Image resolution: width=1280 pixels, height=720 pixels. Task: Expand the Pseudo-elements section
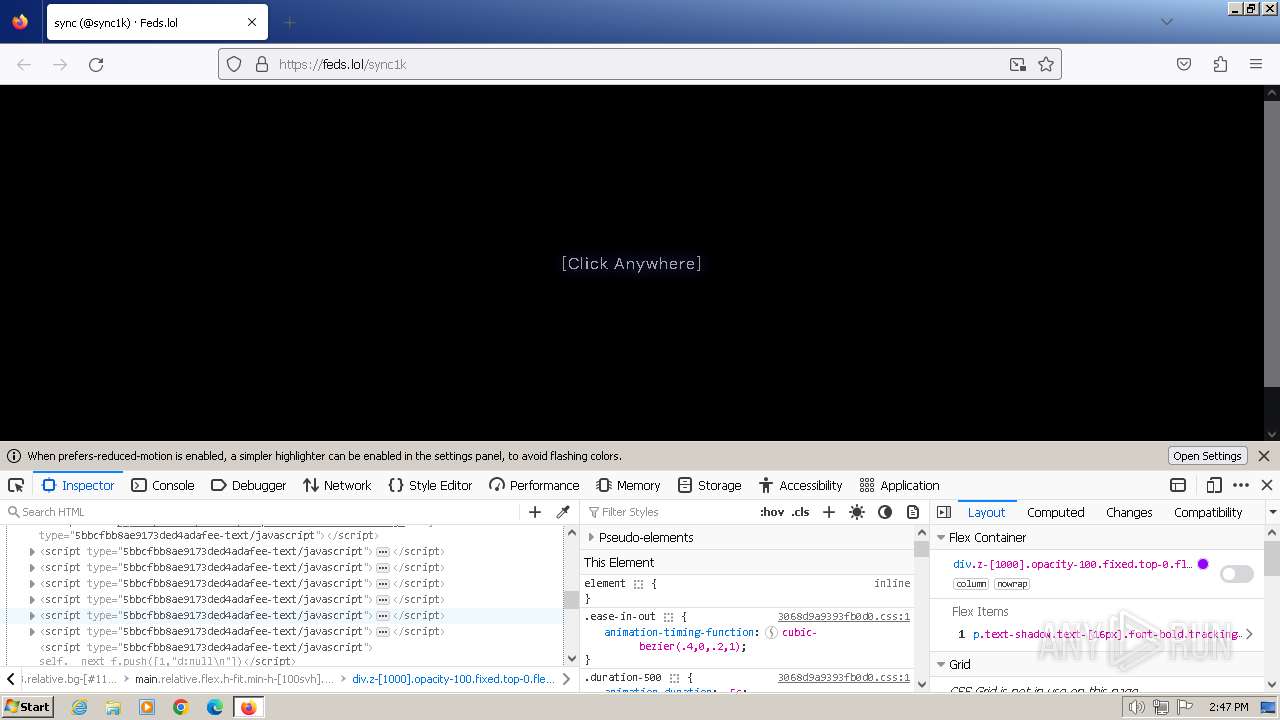click(591, 538)
